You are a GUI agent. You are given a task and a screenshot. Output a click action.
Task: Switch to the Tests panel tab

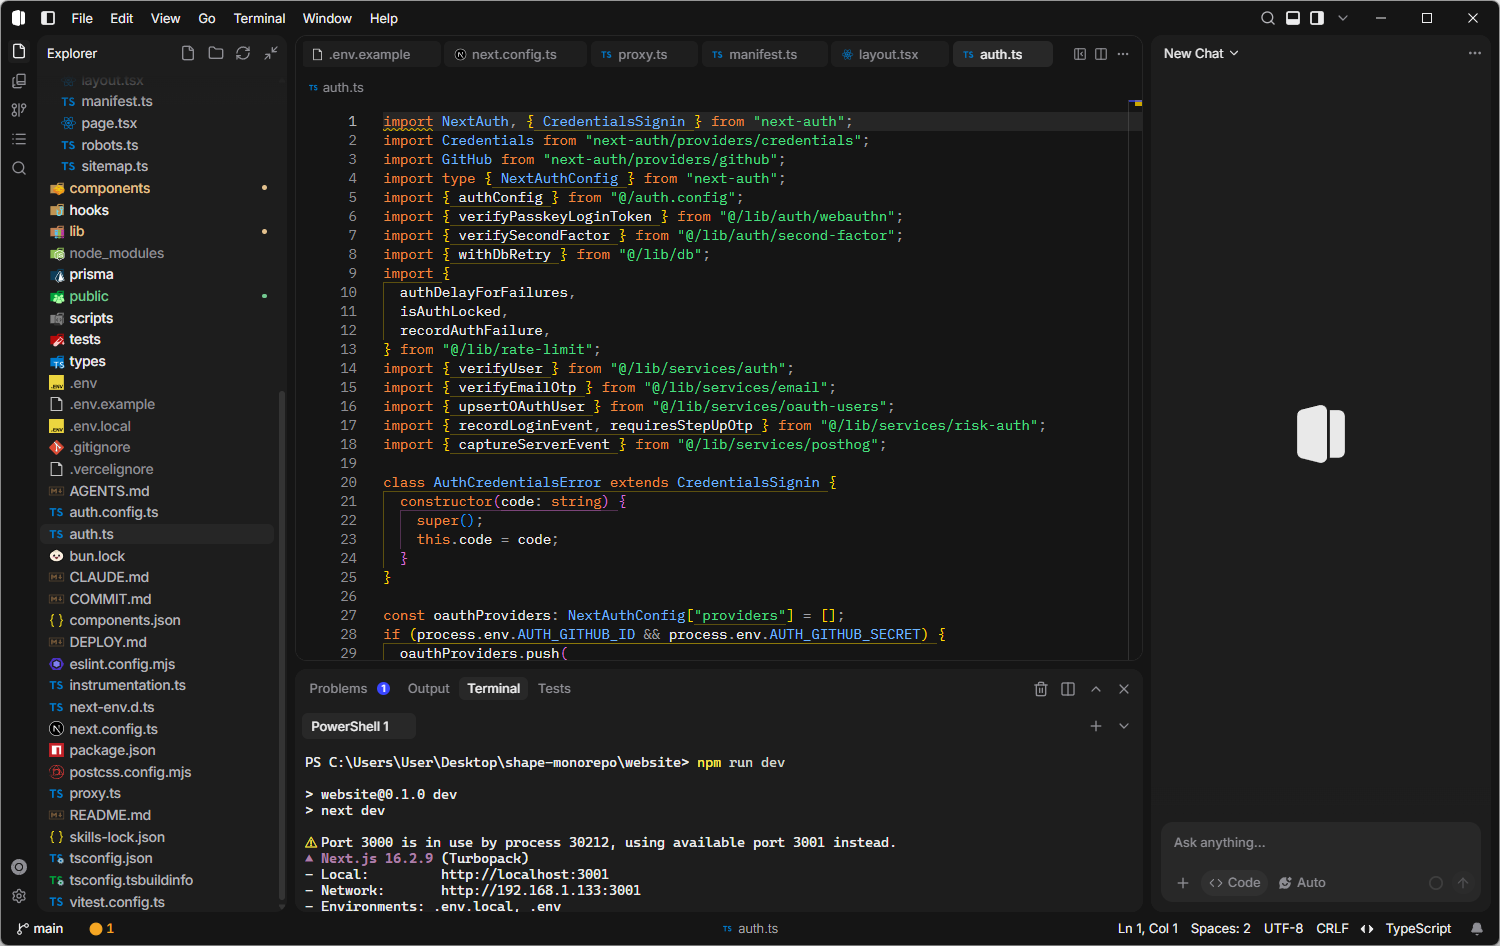[x=554, y=688]
